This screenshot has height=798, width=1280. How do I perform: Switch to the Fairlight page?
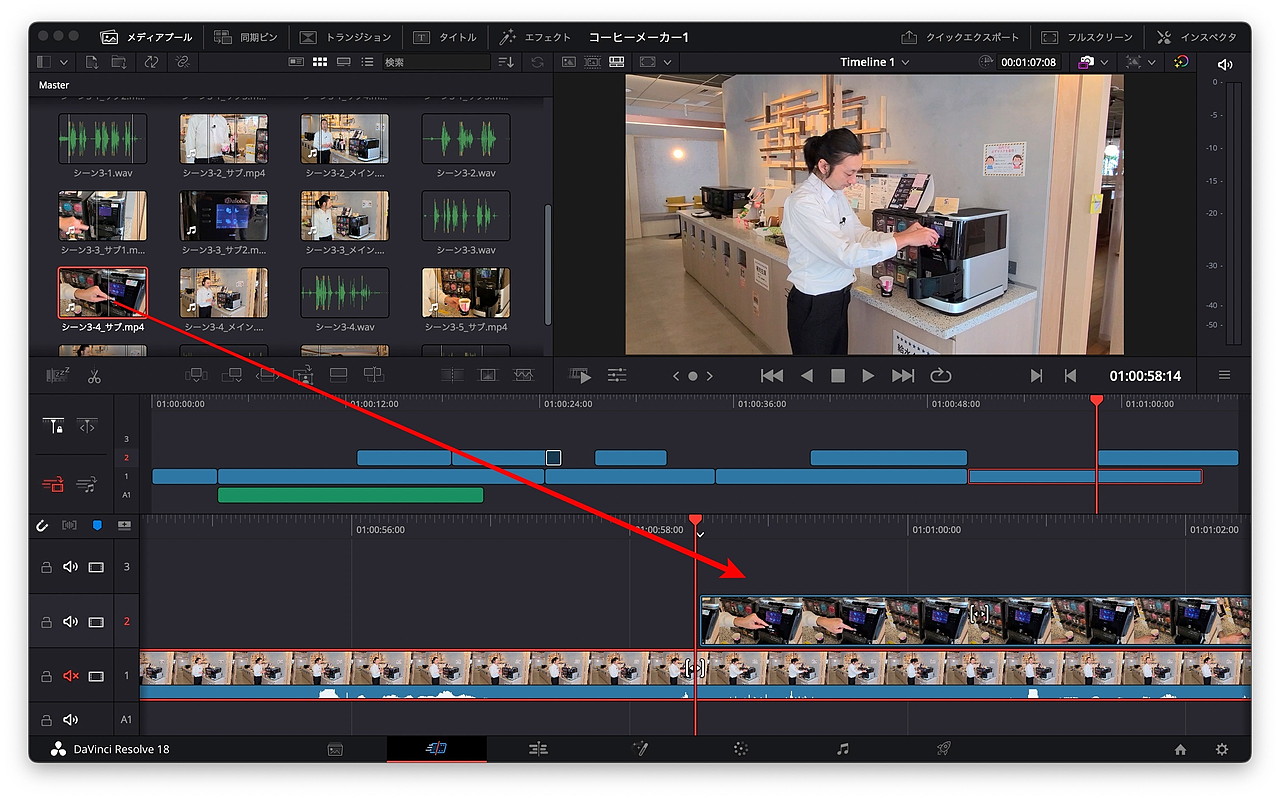point(843,749)
